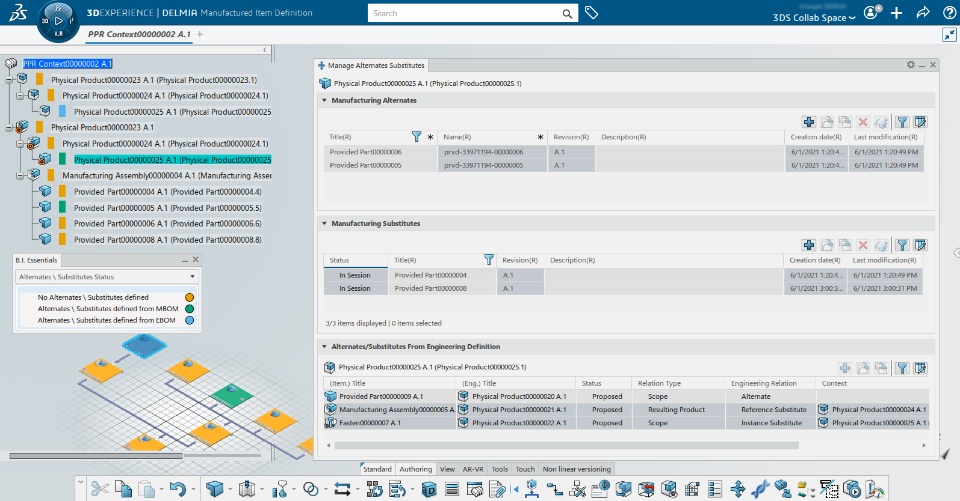The width and height of the screenshot is (960, 501).
Task: Open dropdown arrow next to the Undo icon
Action: (x=193, y=489)
